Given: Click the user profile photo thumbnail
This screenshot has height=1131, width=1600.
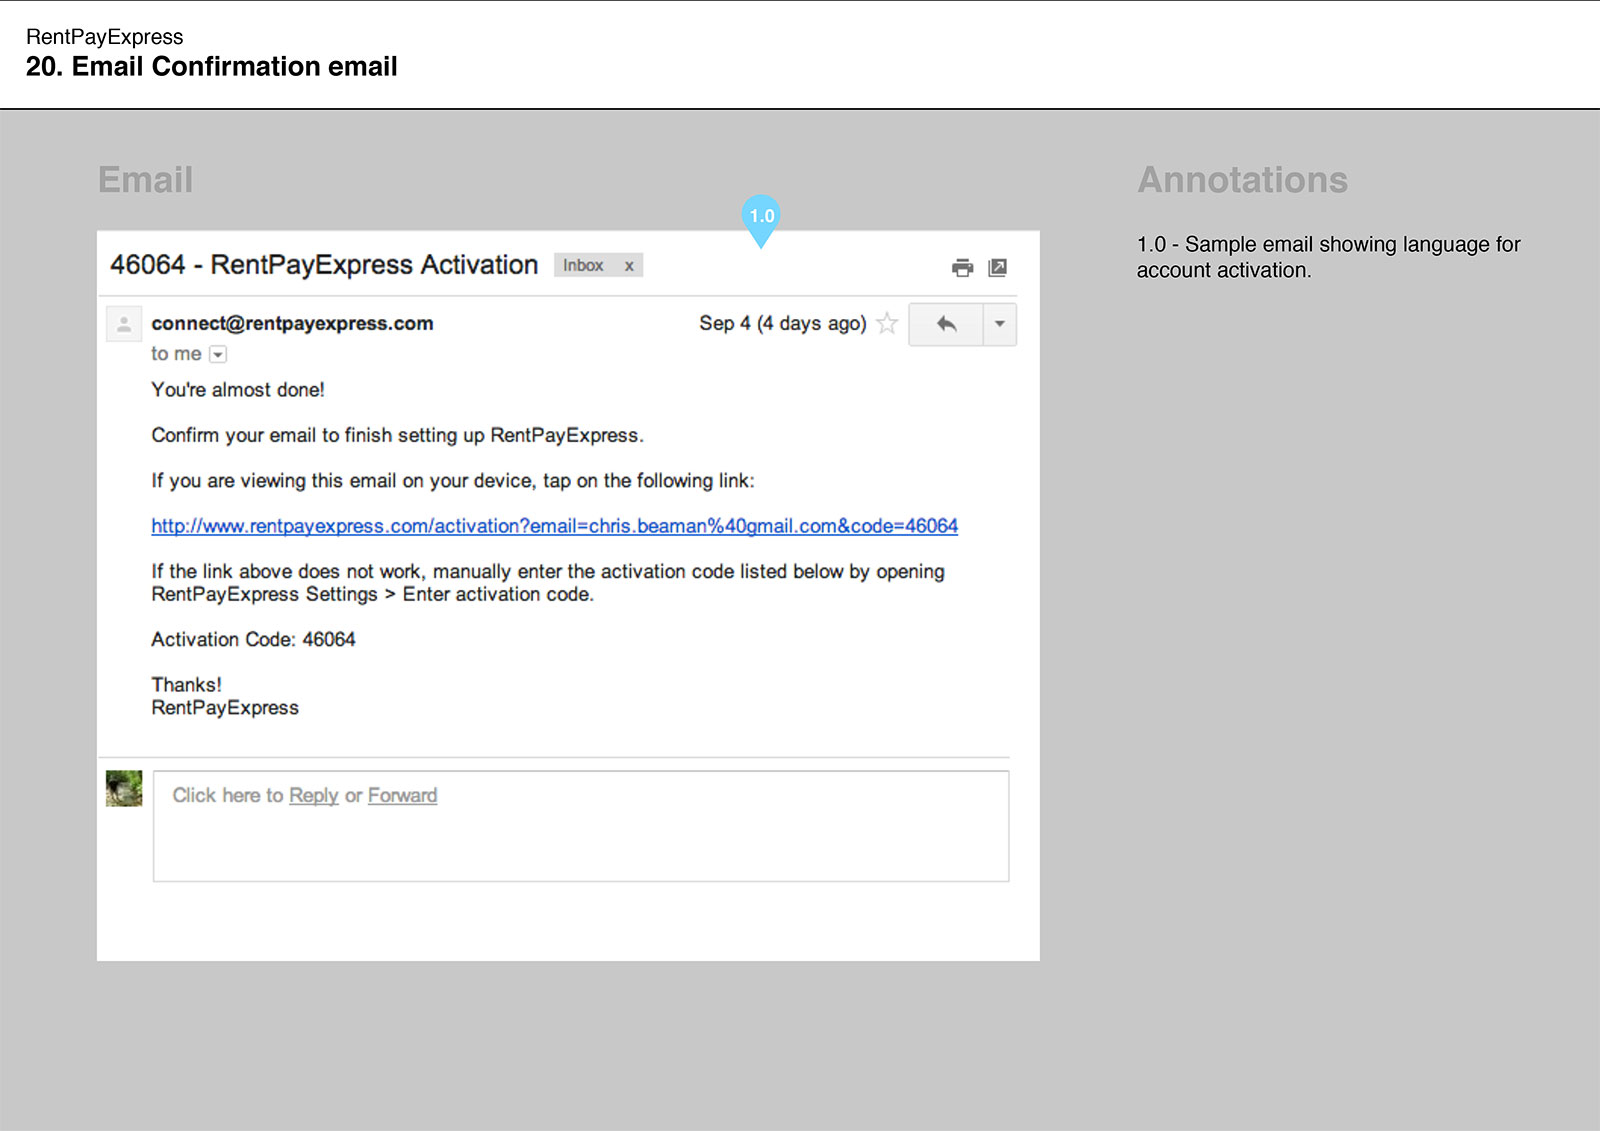Looking at the screenshot, I should click(124, 788).
